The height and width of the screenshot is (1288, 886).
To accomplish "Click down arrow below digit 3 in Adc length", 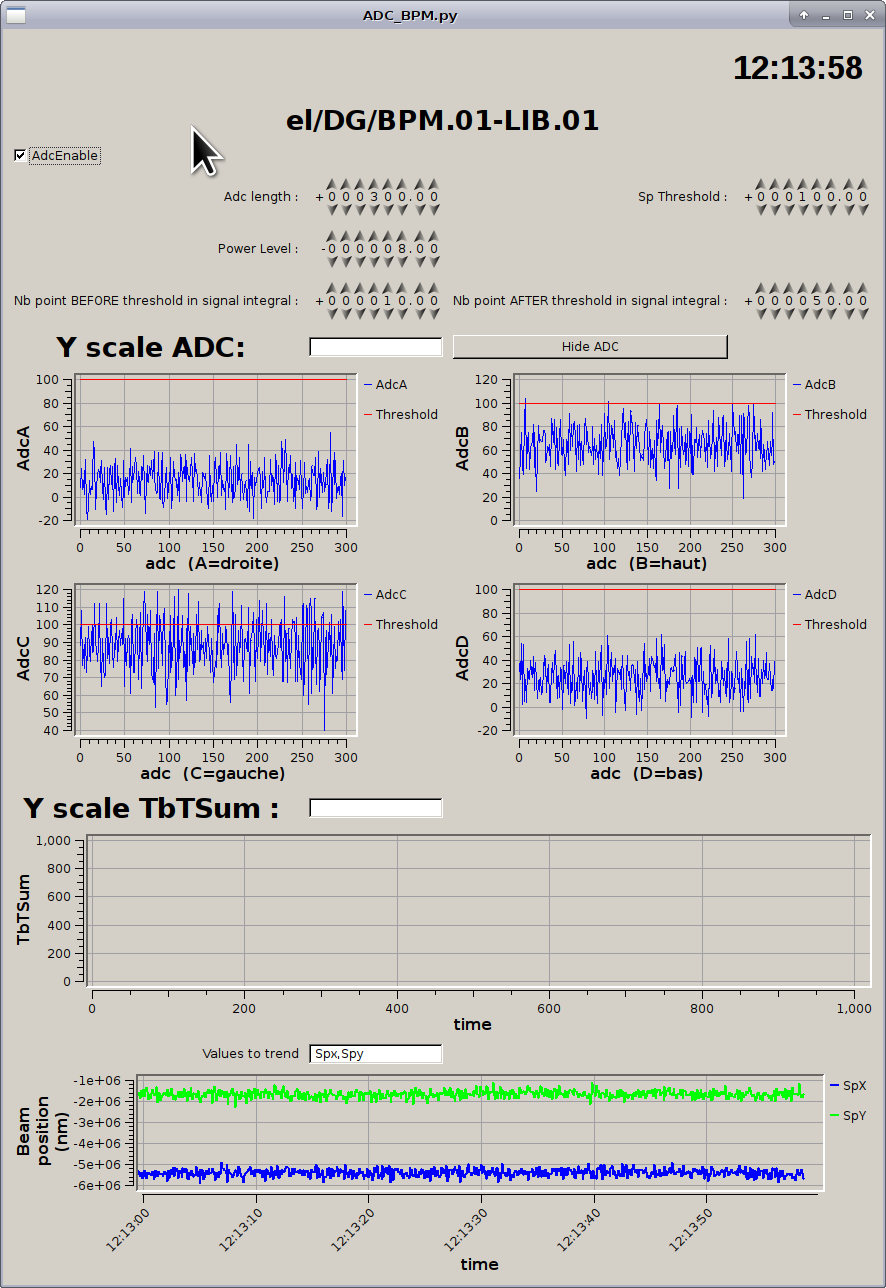I will click(374, 210).
